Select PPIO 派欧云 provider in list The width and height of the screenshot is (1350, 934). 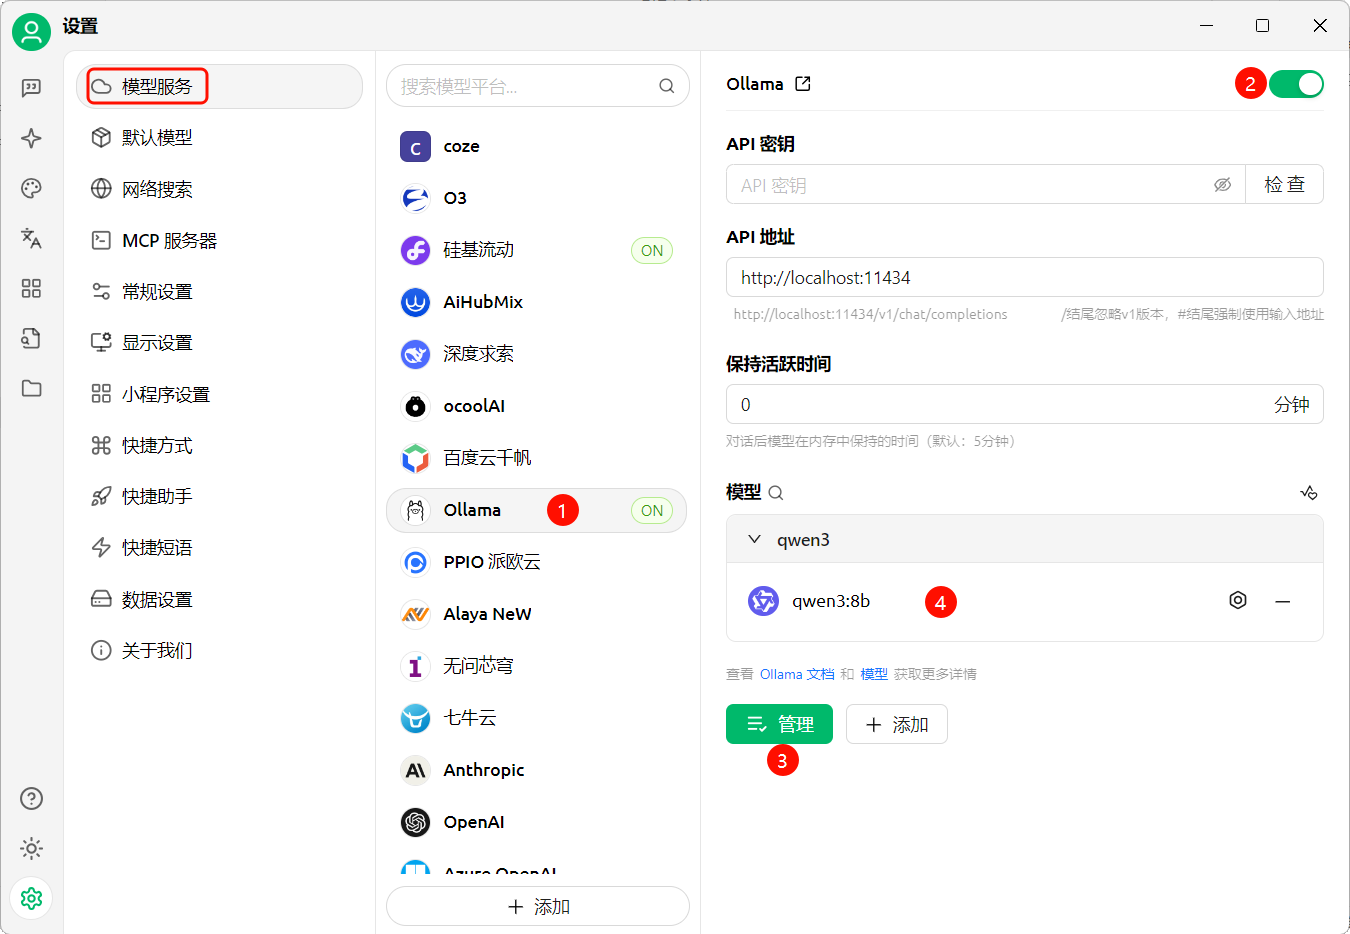click(537, 562)
